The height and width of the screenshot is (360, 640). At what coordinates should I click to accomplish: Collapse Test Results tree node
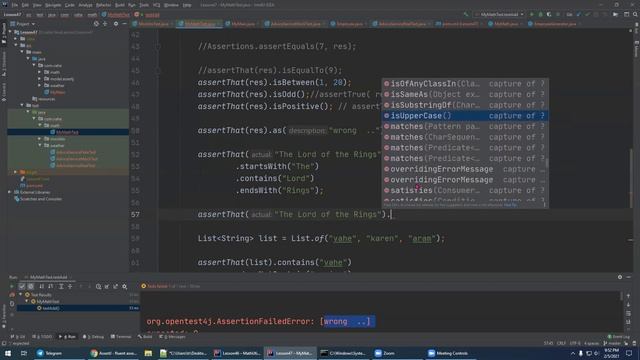point(20,294)
